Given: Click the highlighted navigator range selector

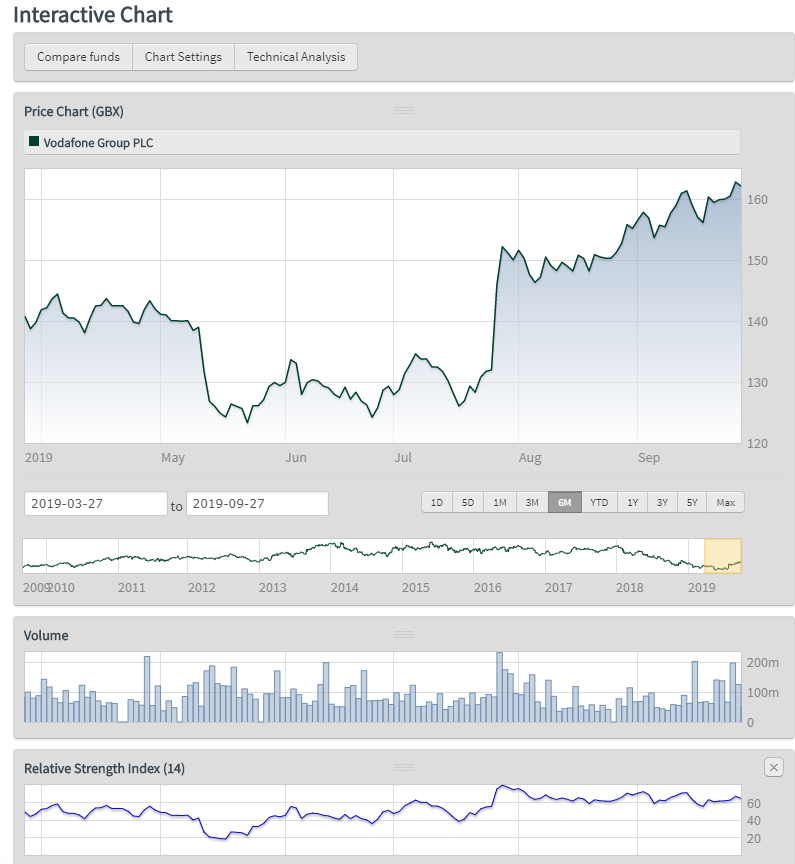Looking at the screenshot, I should pyautogui.click(x=723, y=555).
